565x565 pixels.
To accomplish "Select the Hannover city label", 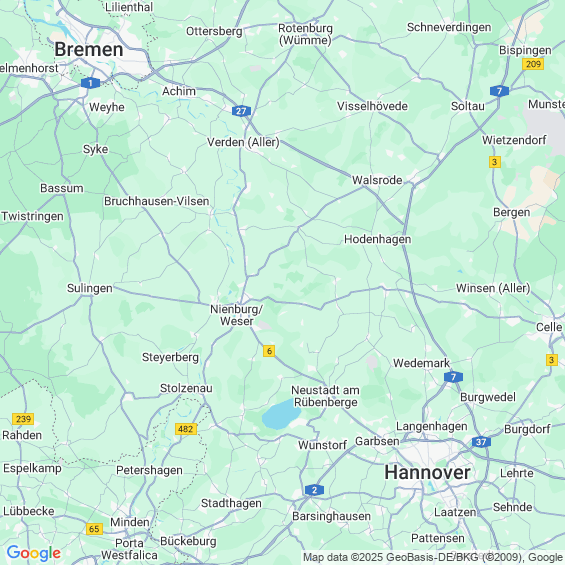I will click(x=427, y=472).
